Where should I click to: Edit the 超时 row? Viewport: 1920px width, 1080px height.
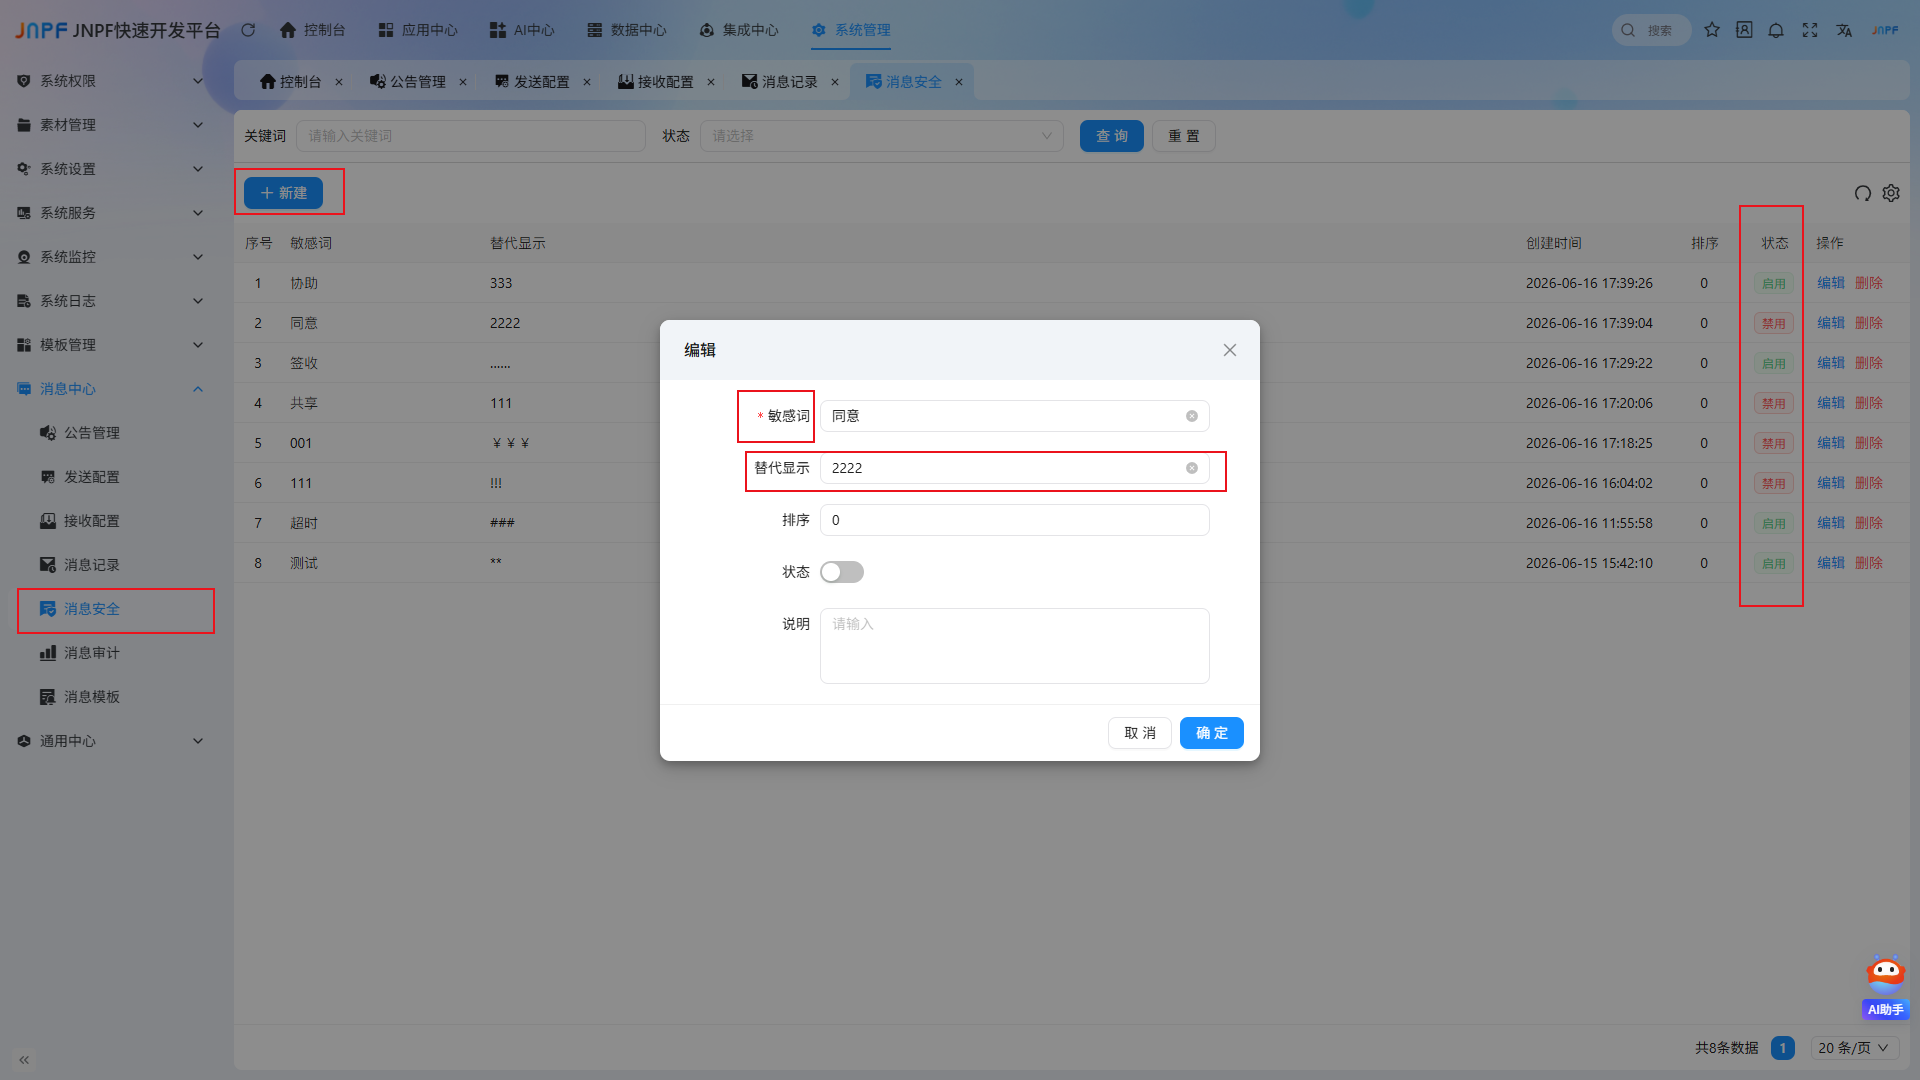[x=1831, y=523]
